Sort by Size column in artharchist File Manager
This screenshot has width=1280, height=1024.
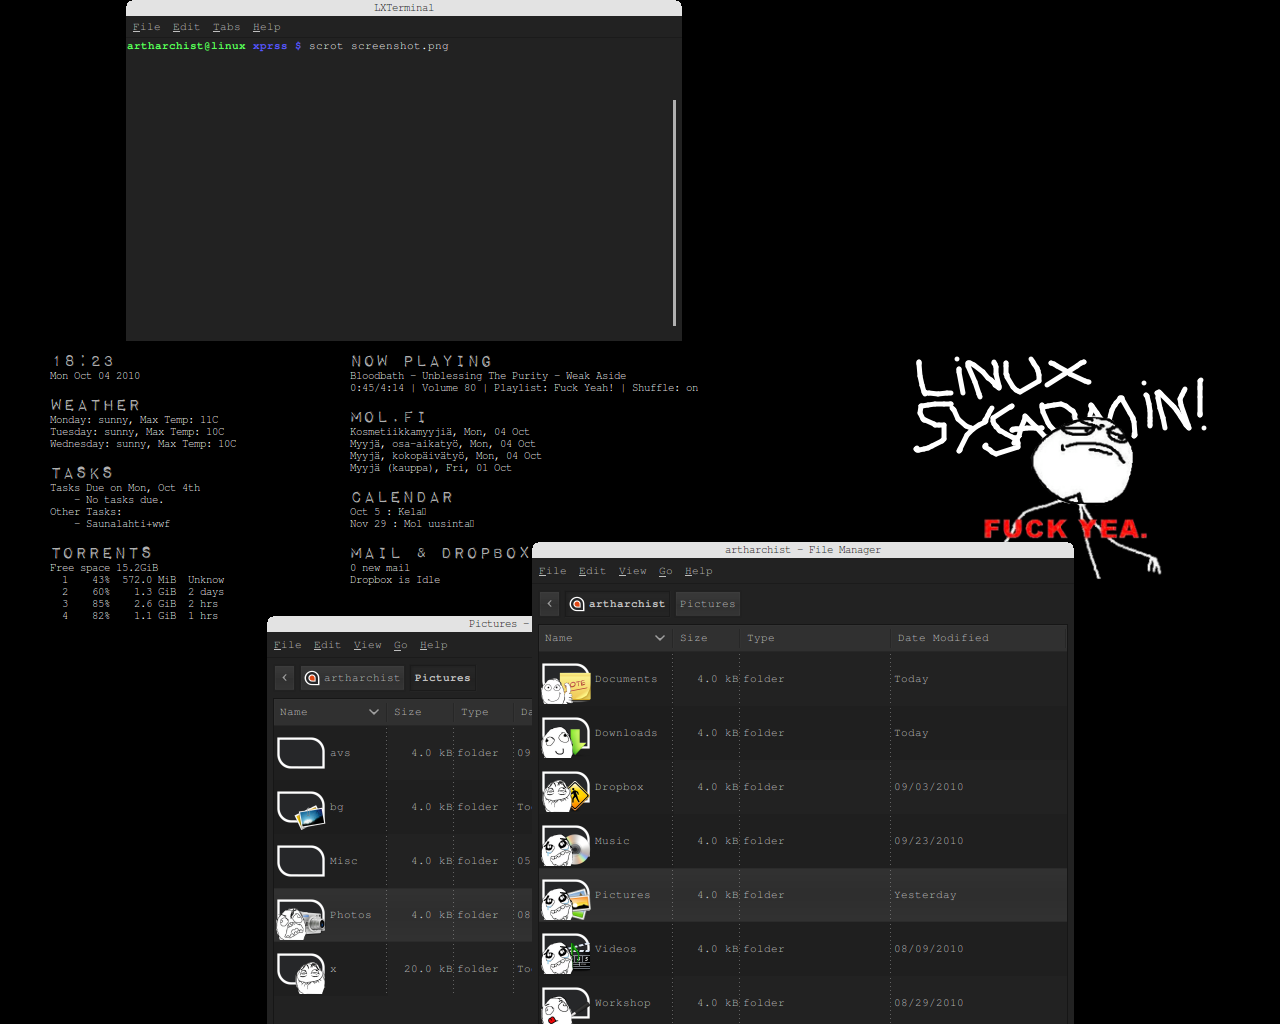point(706,638)
